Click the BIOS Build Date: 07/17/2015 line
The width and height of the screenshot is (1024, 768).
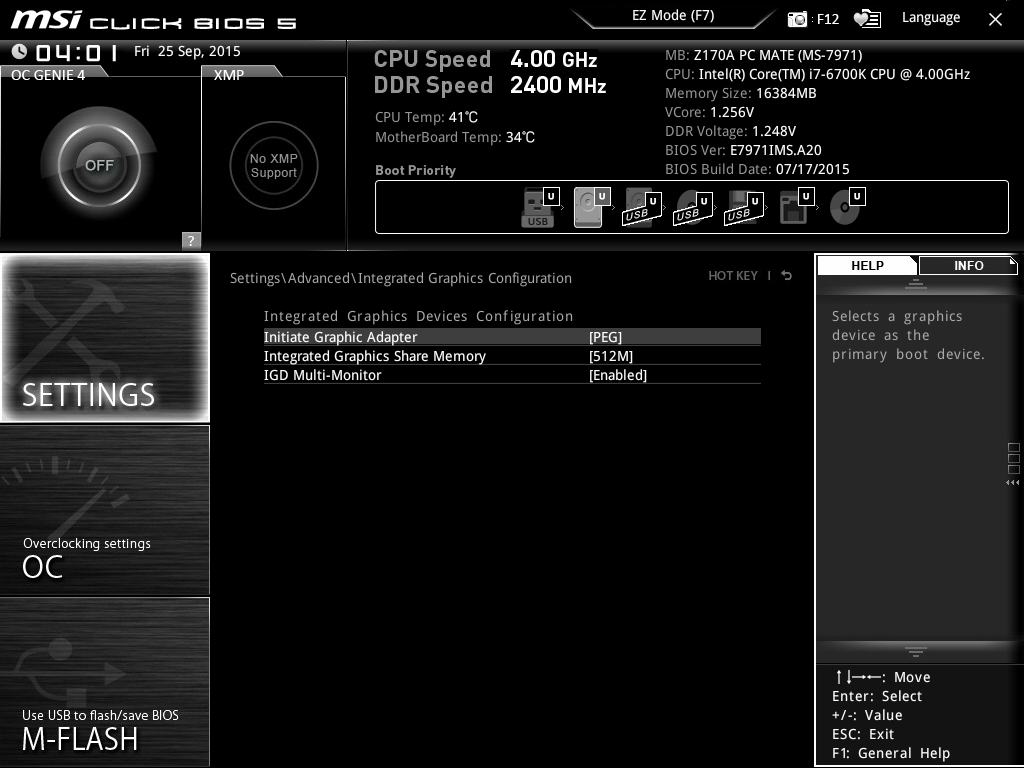pos(757,168)
